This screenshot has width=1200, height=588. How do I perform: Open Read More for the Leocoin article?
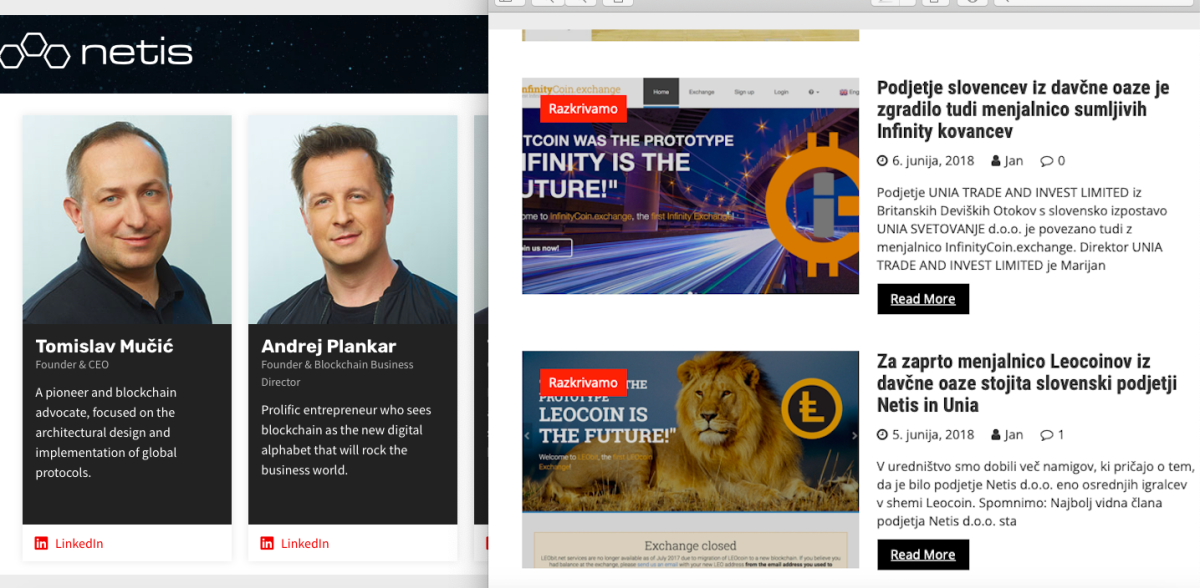(923, 555)
